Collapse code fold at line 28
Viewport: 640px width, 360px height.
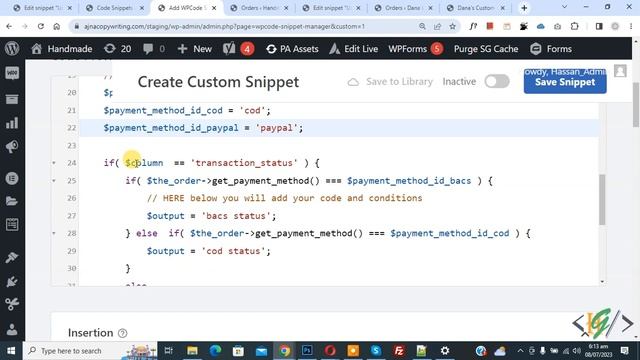pyautogui.click(x=54, y=233)
